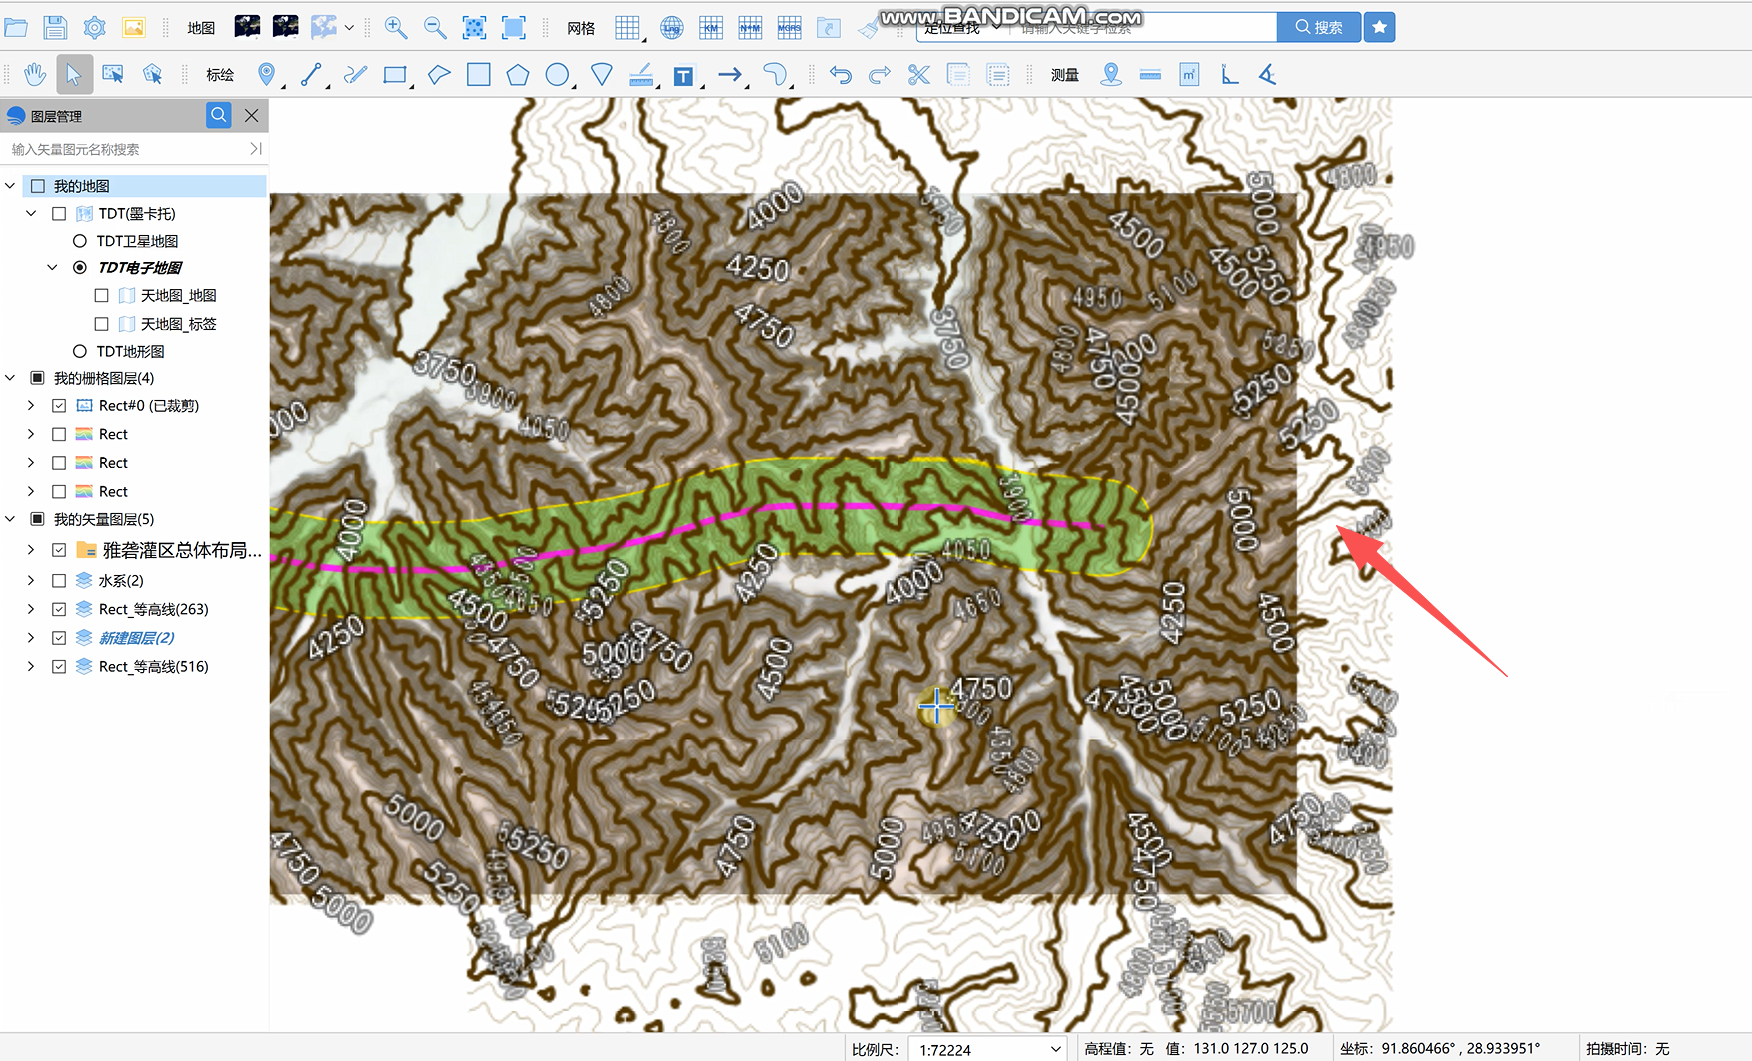Enable the 天地图_标签 checkbox
This screenshot has height=1061, width=1752.
pyautogui.click(x=101, y=324)
